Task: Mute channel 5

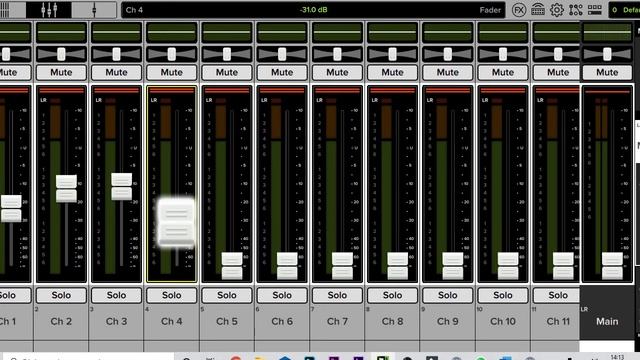Action: 227,72
